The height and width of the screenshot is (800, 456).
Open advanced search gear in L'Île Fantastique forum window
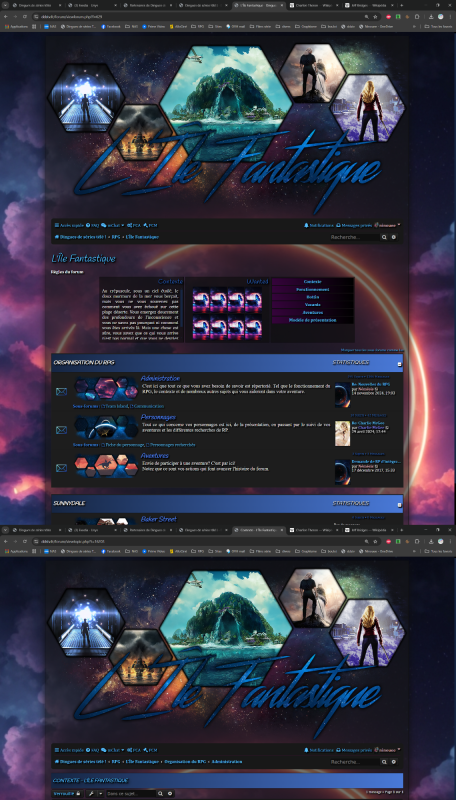(393, 237)
